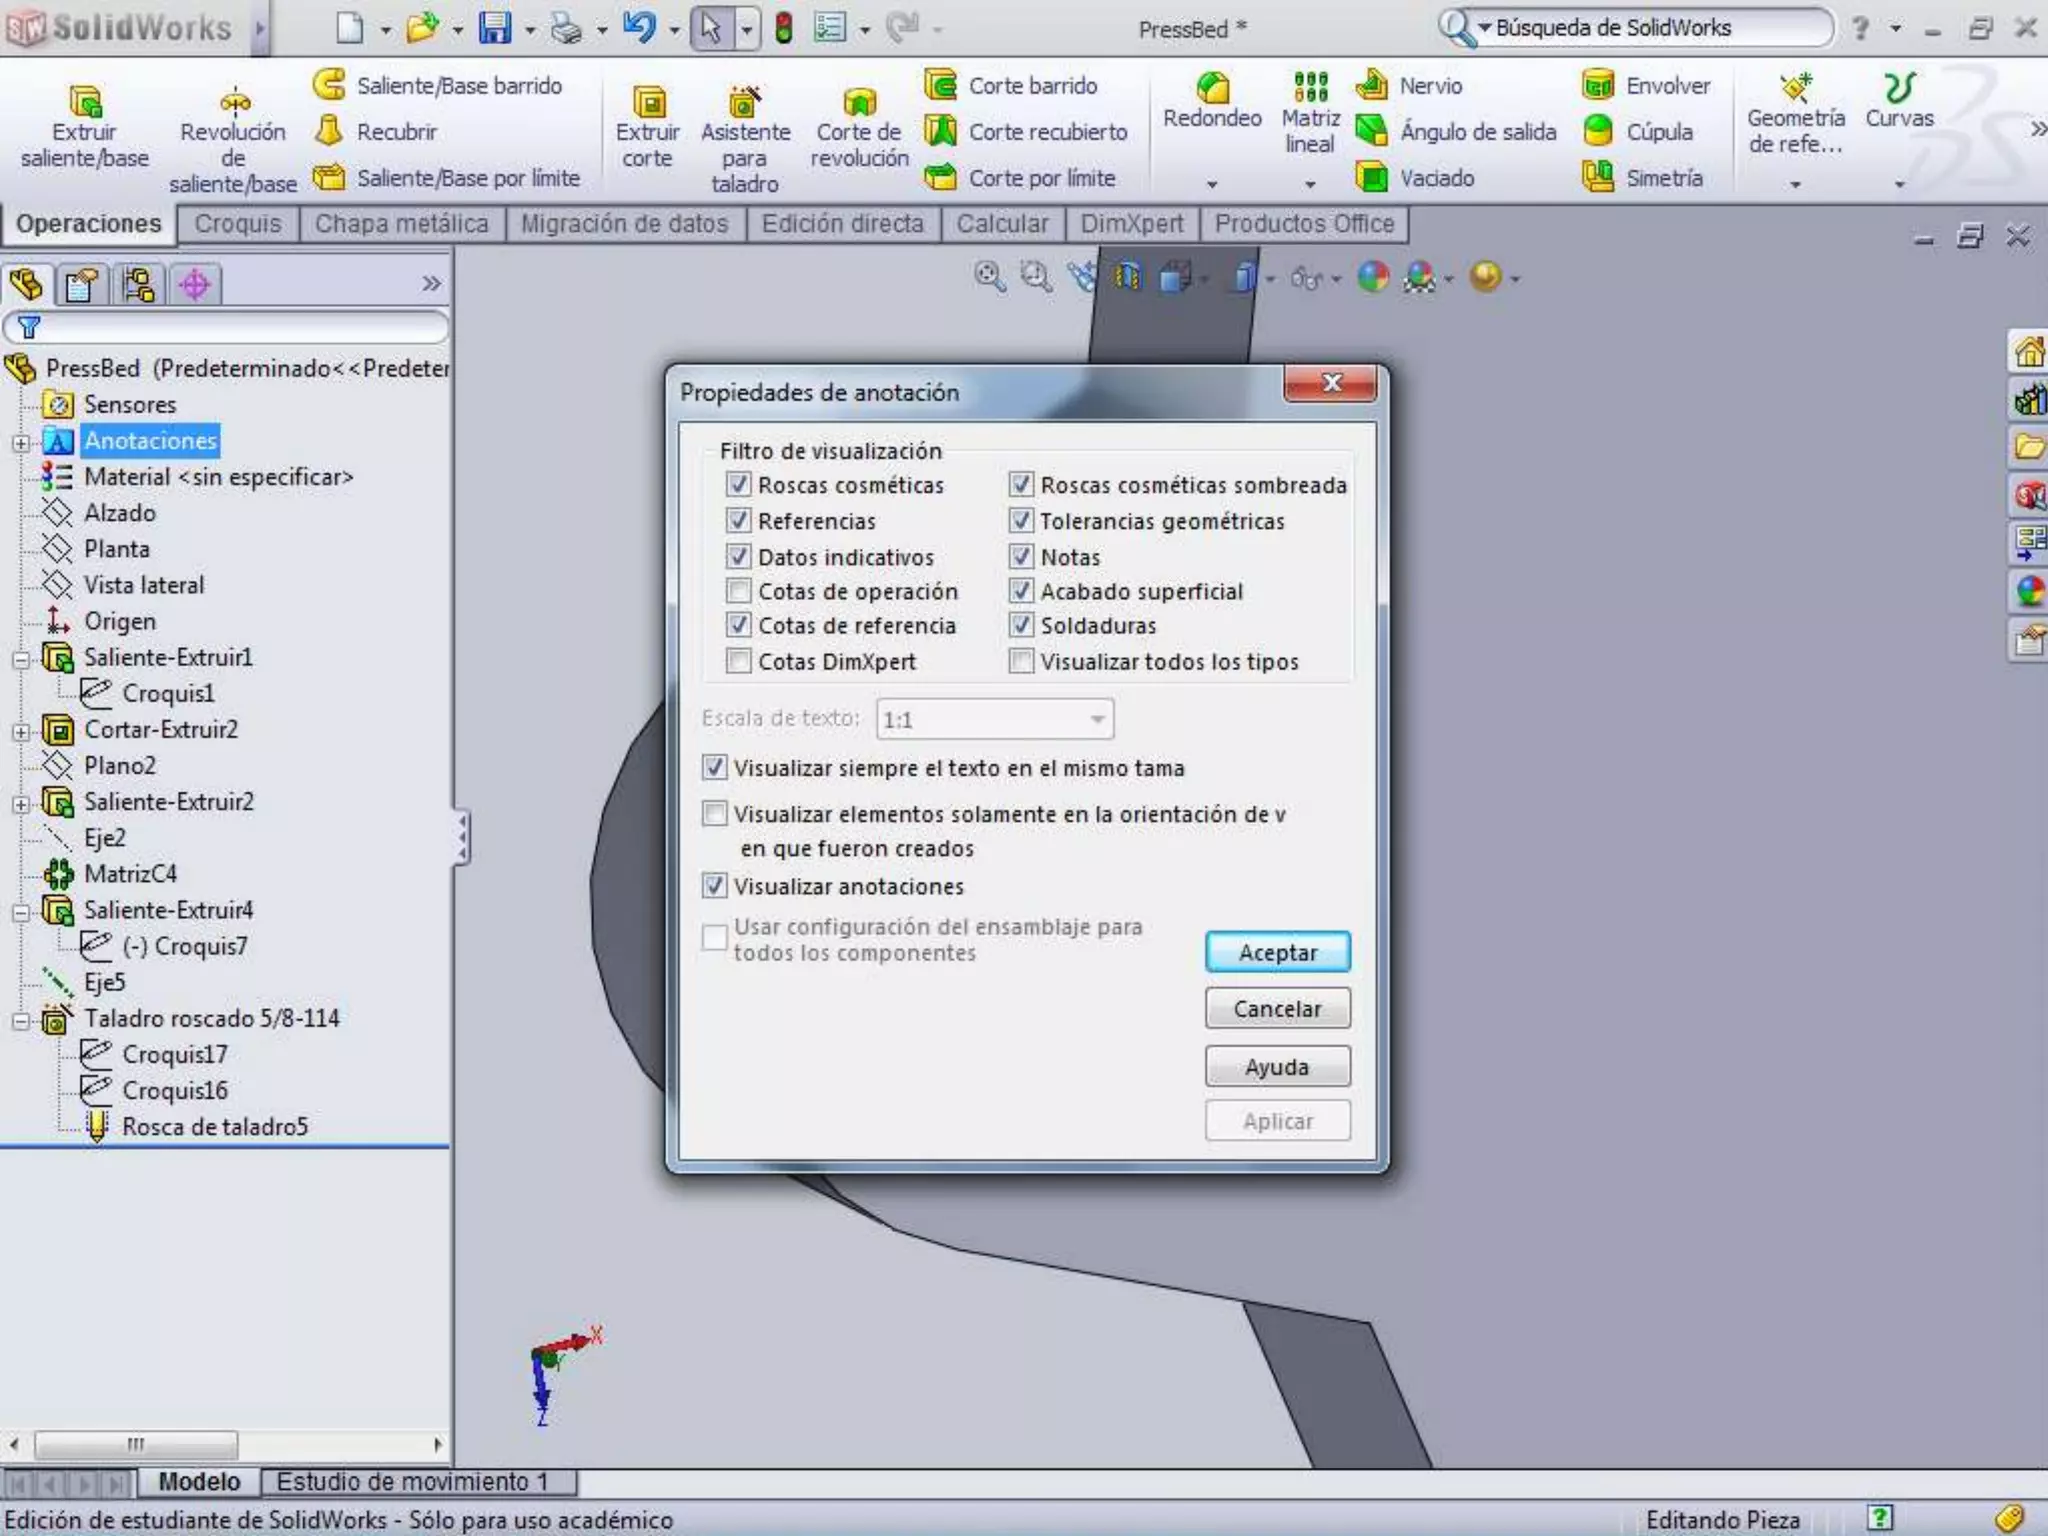Switch to the Croquis tab
This screenshot has width=2048, height=1536.
238,224
